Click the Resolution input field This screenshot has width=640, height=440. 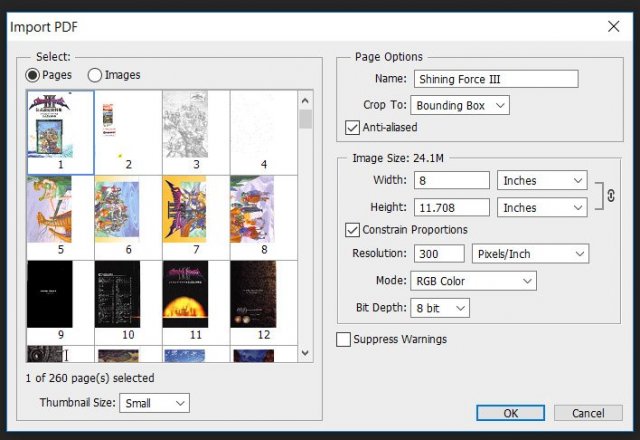[439, 253]
